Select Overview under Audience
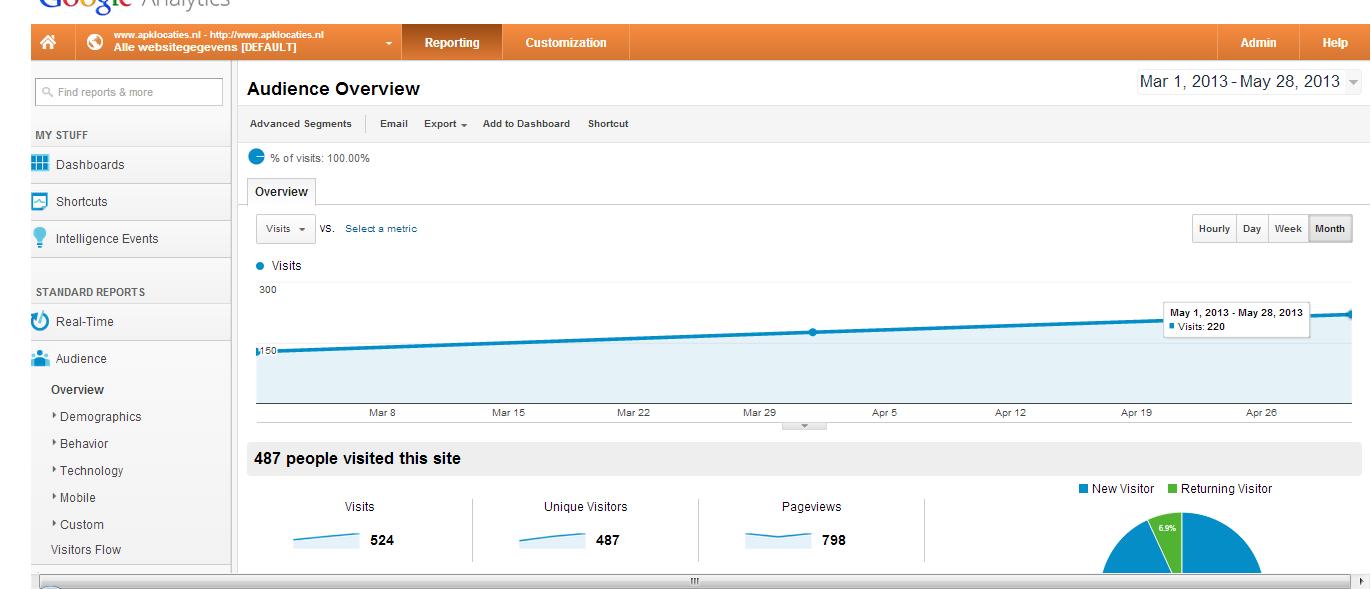Screen dimensions: 1371x589 click(x=77, y=390)
